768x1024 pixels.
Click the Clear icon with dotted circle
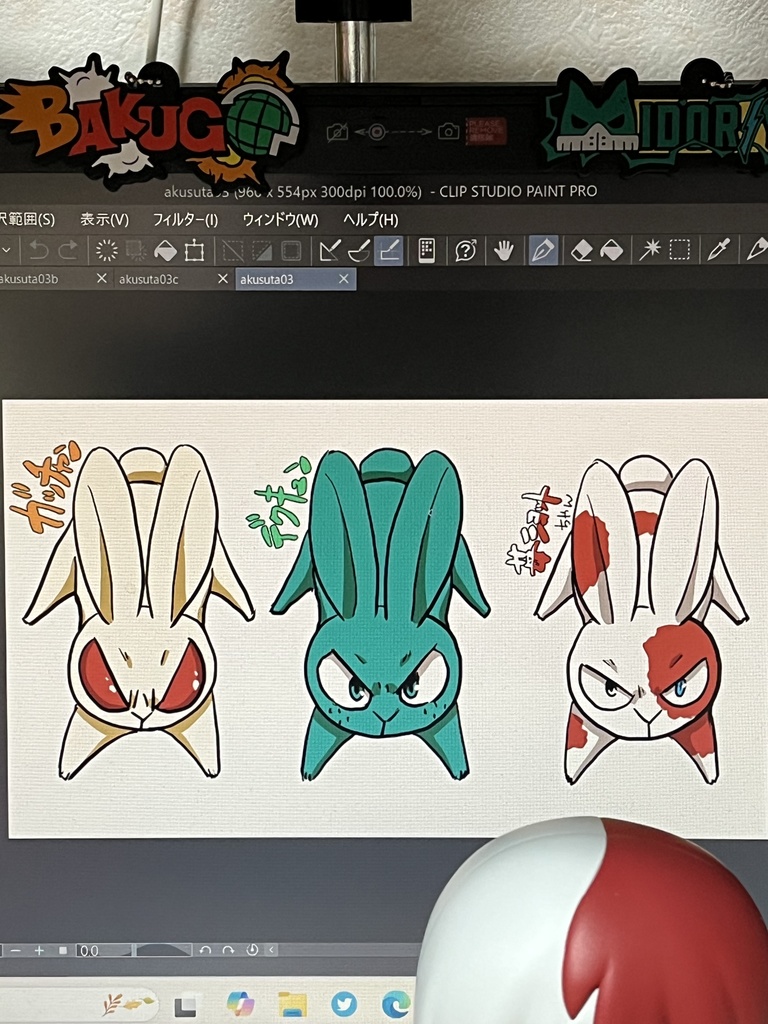[106, 251]
